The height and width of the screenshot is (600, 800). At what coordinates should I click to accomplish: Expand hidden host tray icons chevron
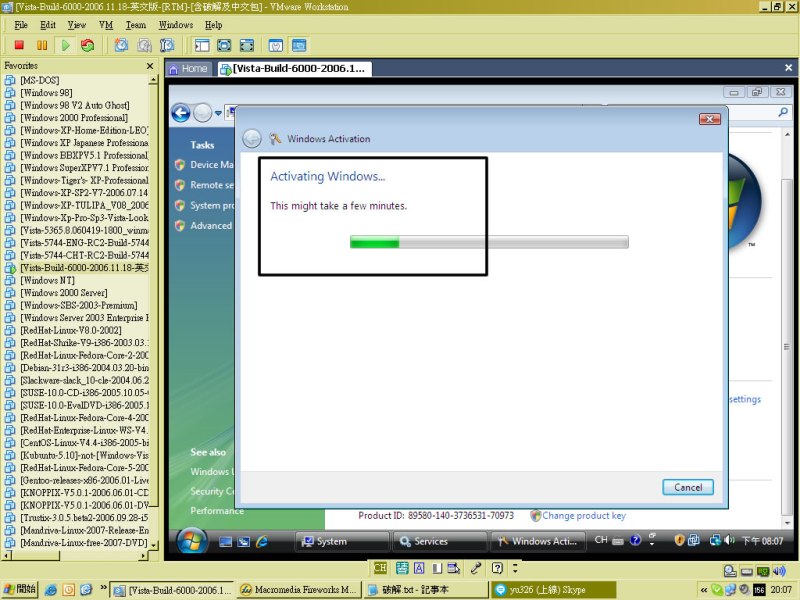pyautogui.click(x=704, y=590)
